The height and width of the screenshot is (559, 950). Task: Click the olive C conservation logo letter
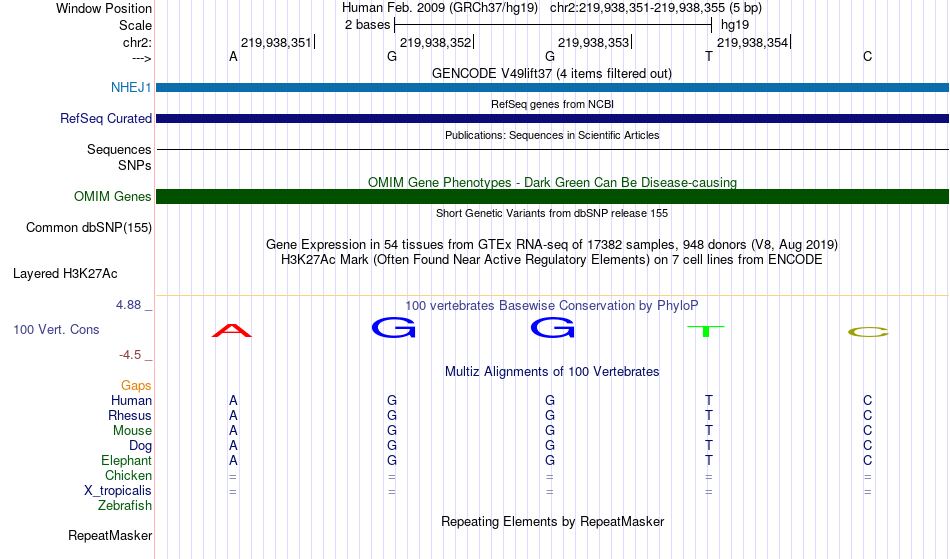[x=868, y=332]
